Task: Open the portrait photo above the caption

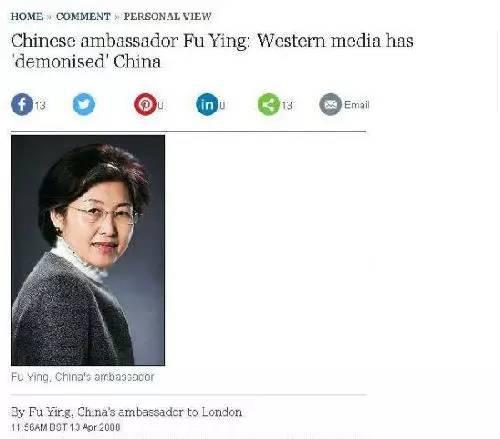Action: (x=88, y=250)
